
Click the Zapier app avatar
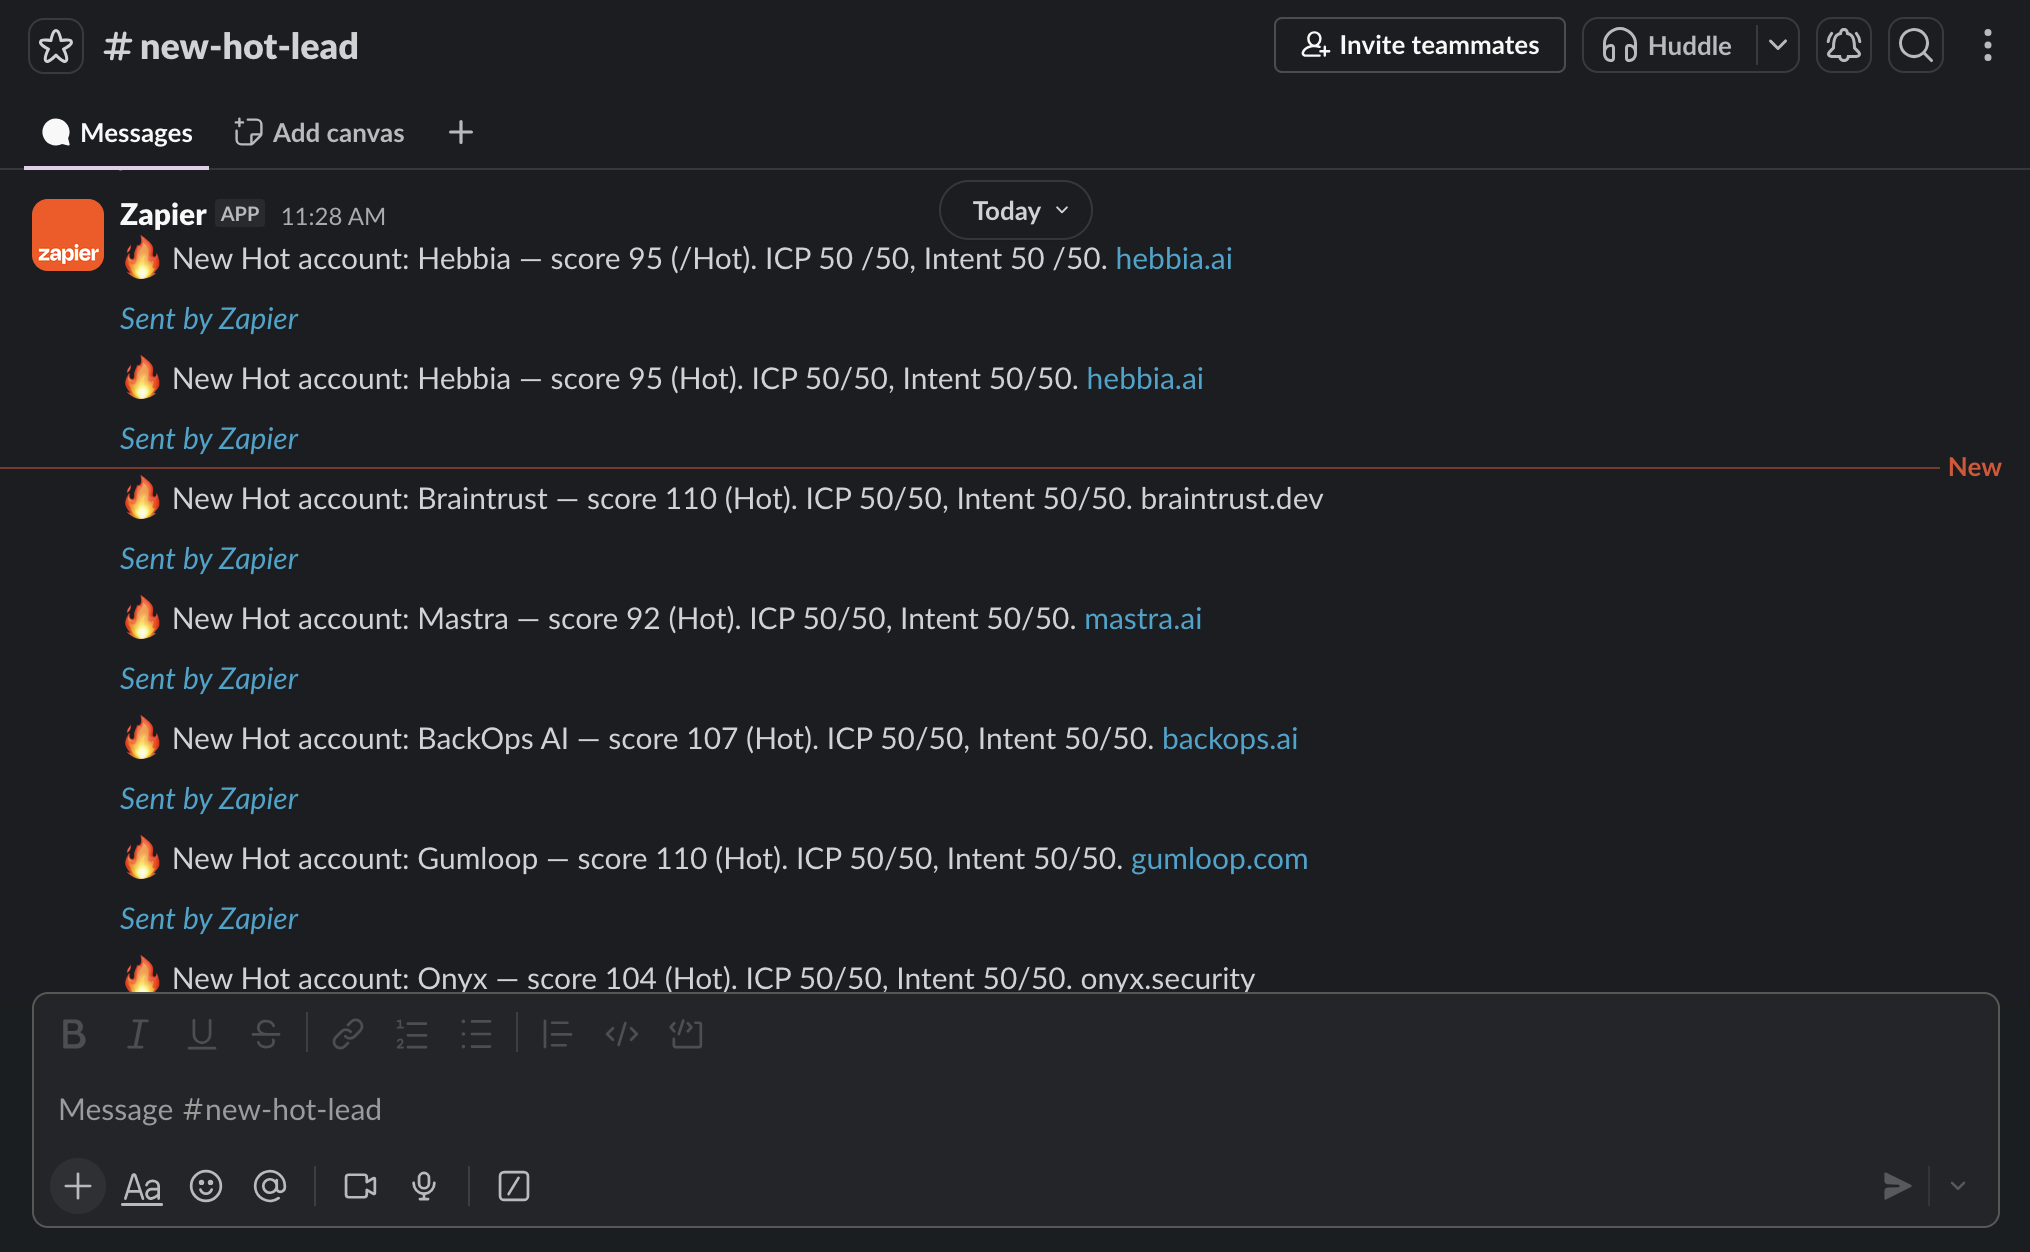point(68,235)
